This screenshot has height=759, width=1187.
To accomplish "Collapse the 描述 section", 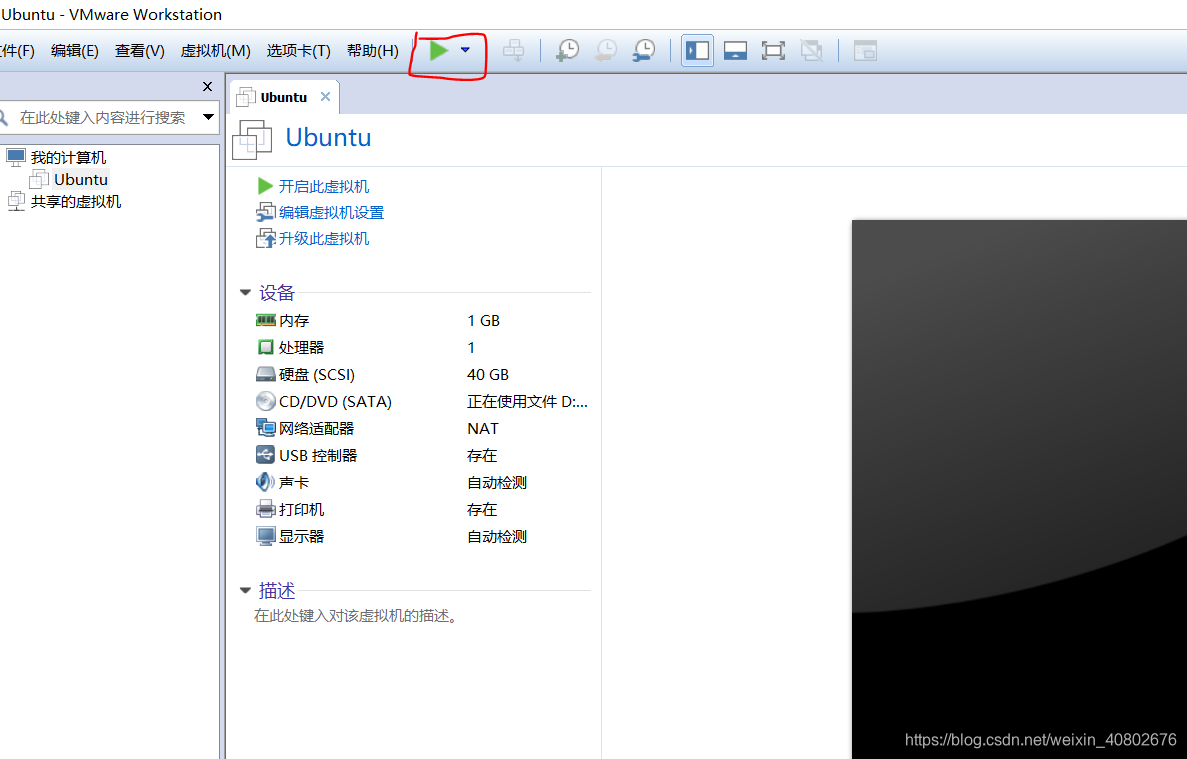I will point(245,590).
